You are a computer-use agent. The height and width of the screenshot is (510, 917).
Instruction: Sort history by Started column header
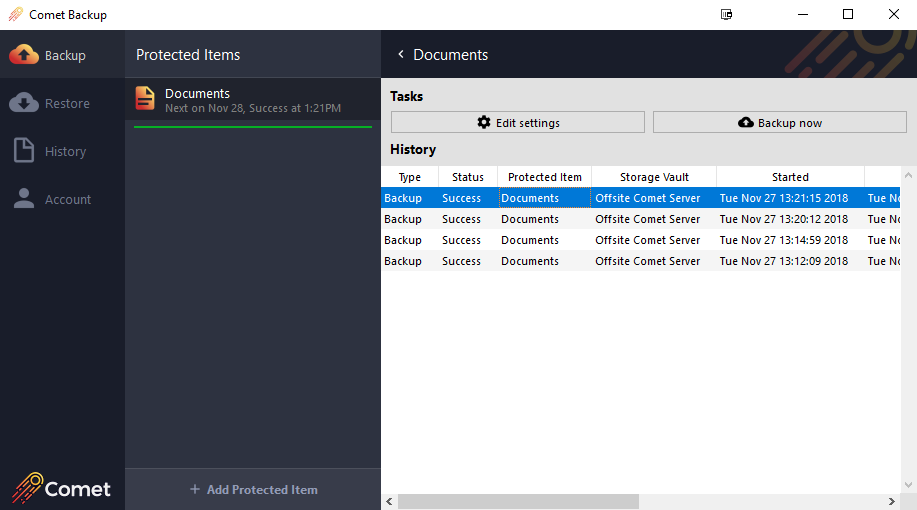pos(790,177)
